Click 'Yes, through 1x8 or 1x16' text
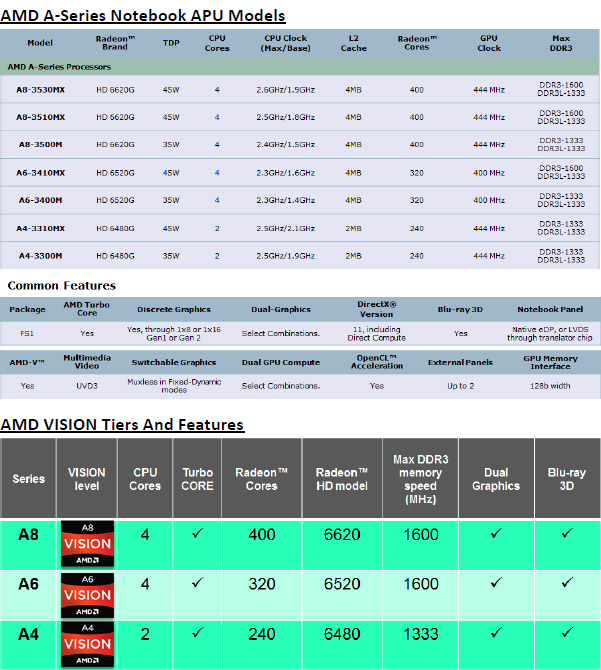The width and height of the screenshot is (601, 670). point(174,329)
